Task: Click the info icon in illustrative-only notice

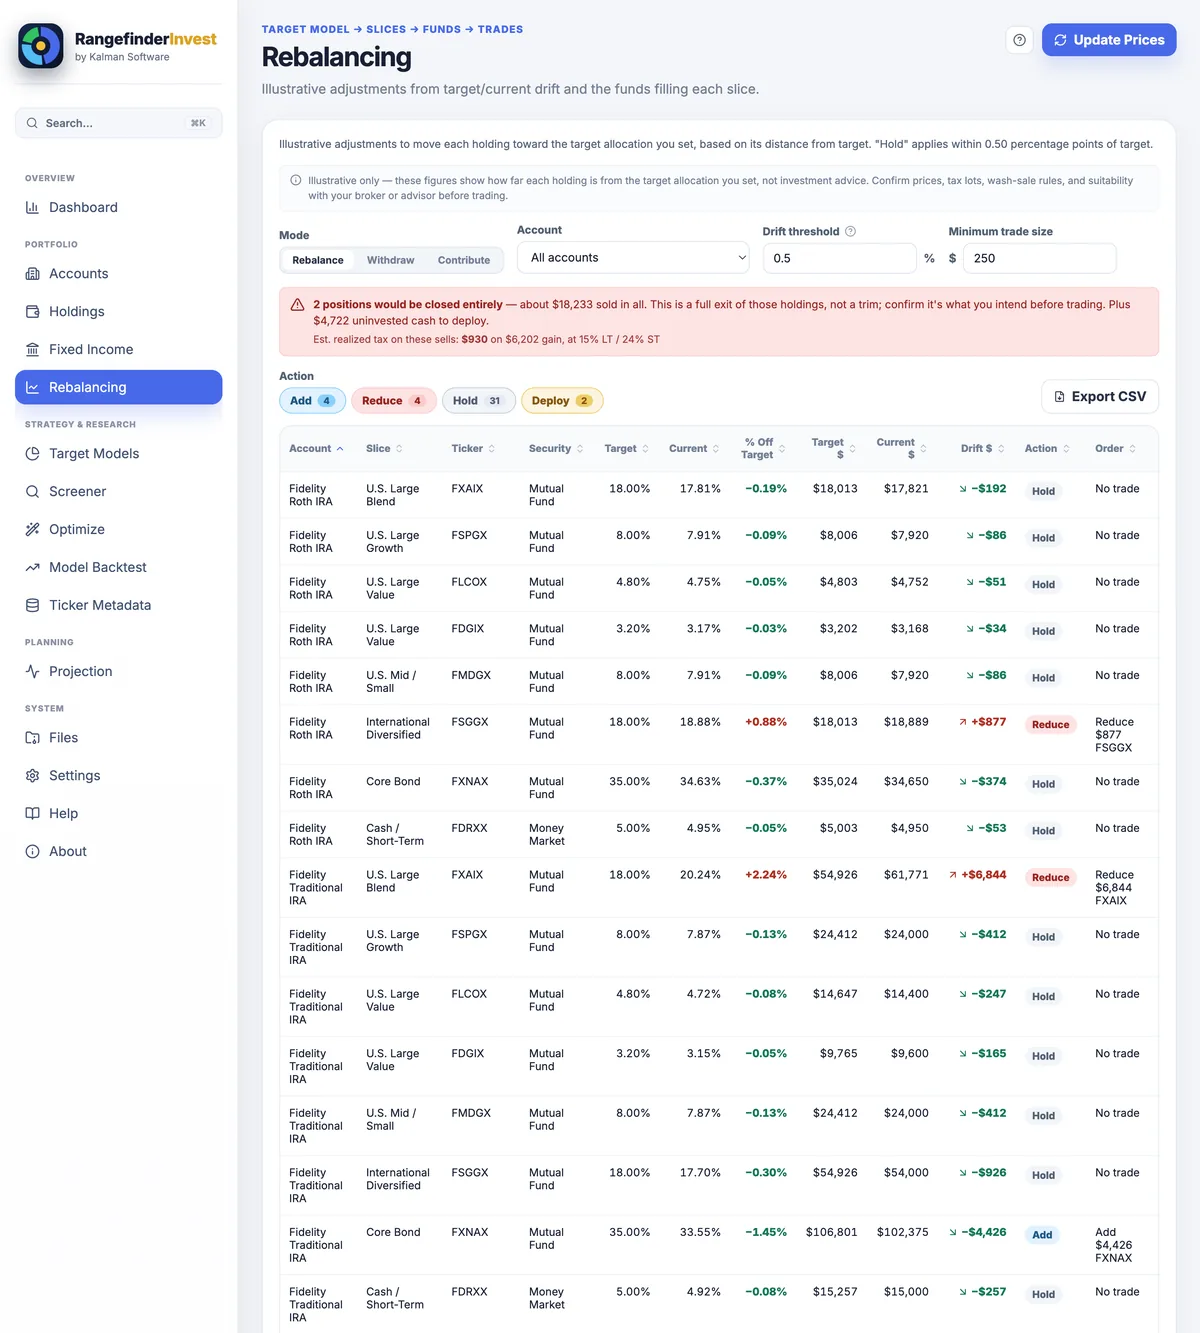Action: 296,181
